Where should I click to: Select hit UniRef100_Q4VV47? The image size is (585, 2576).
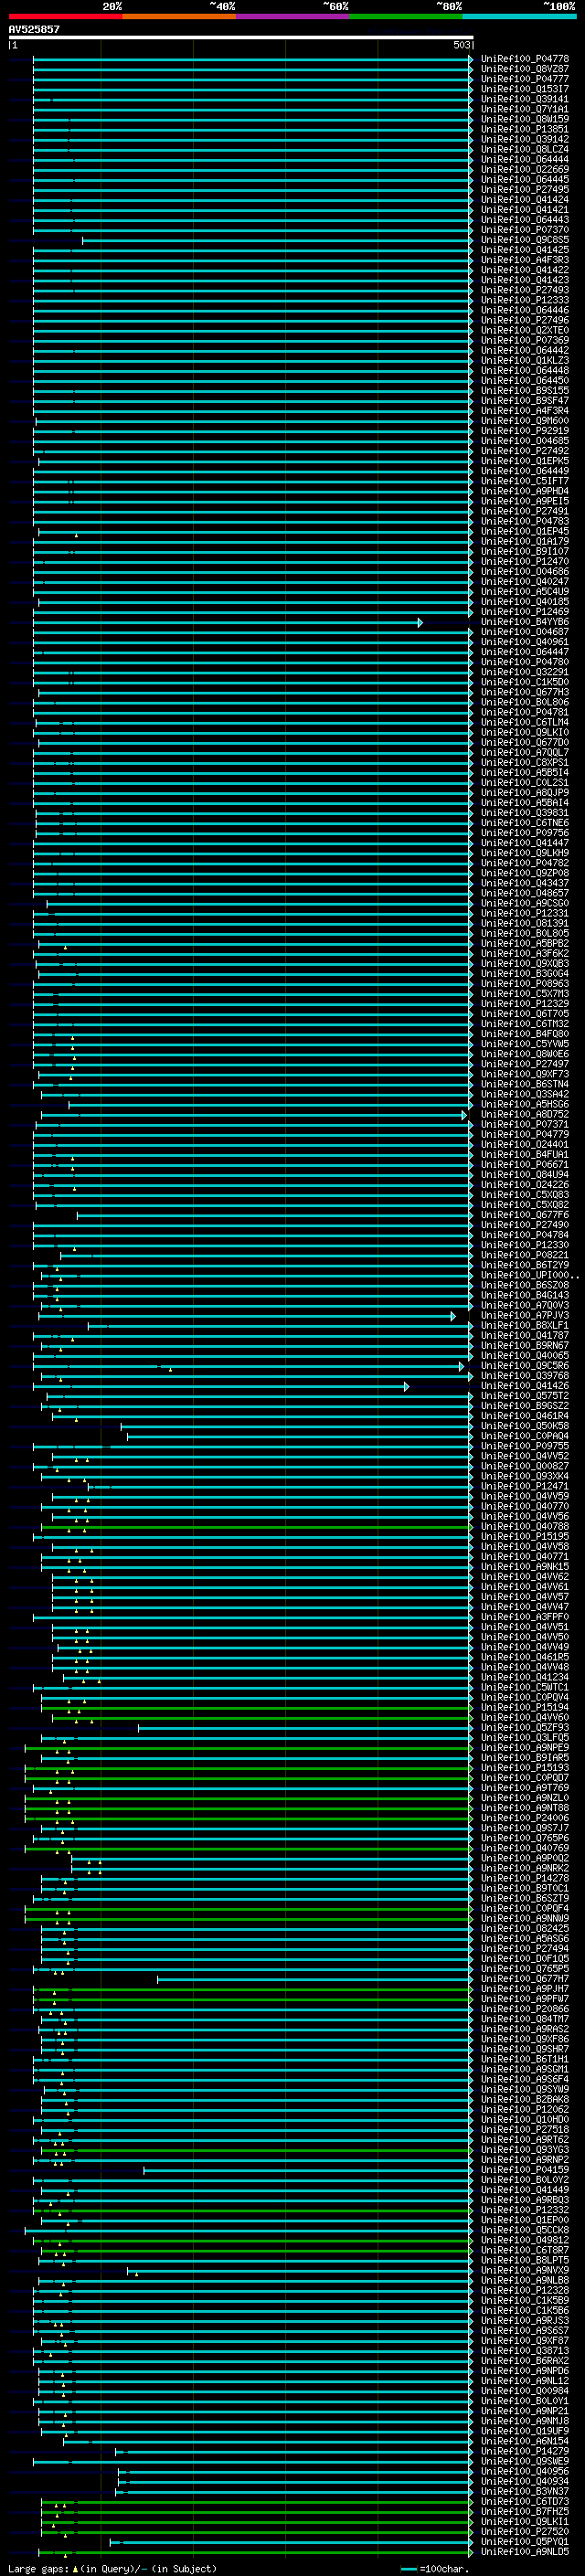(x=525, y=1607)
